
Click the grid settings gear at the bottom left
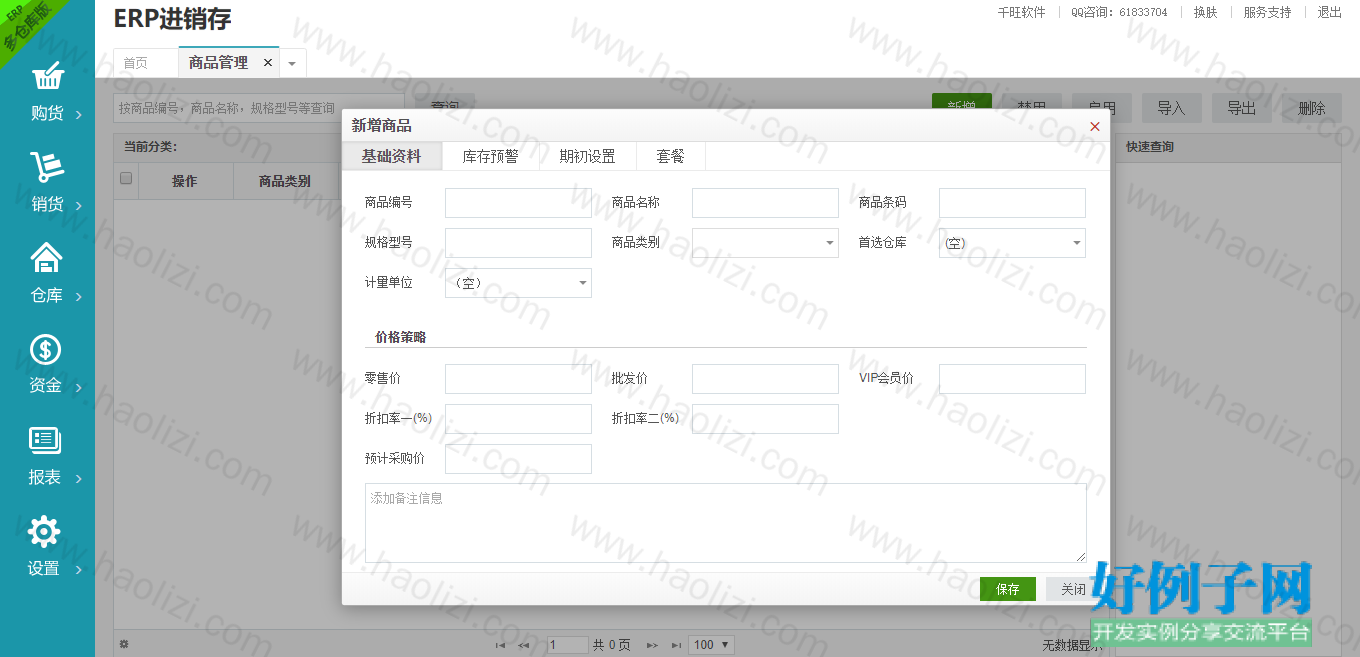tap(124, 644)
